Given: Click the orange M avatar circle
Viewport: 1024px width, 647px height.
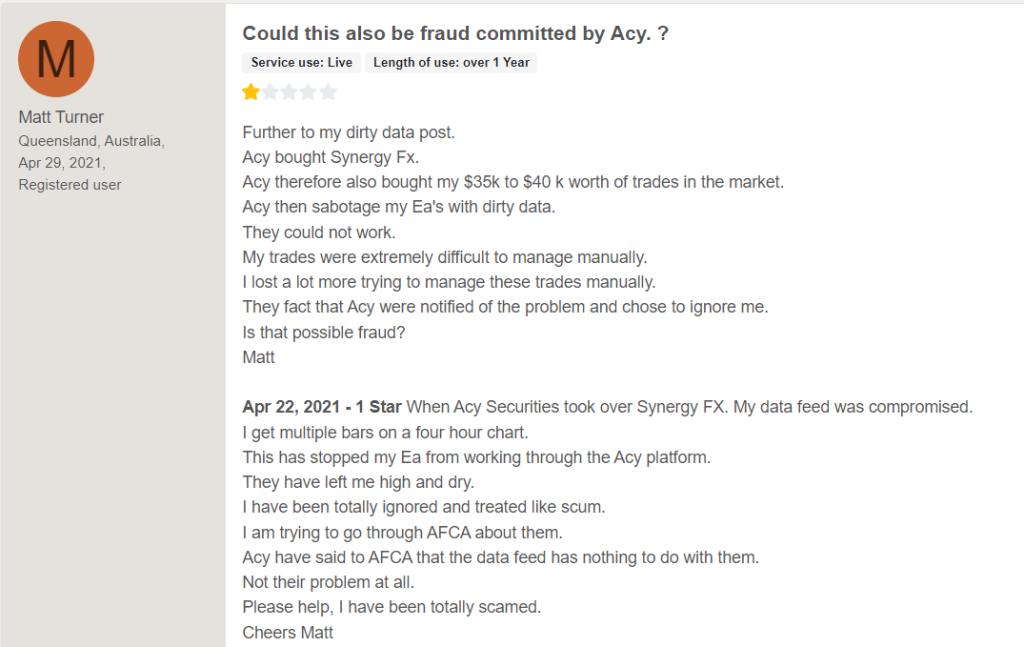Looking at the screenshot, I should point(56,59).
